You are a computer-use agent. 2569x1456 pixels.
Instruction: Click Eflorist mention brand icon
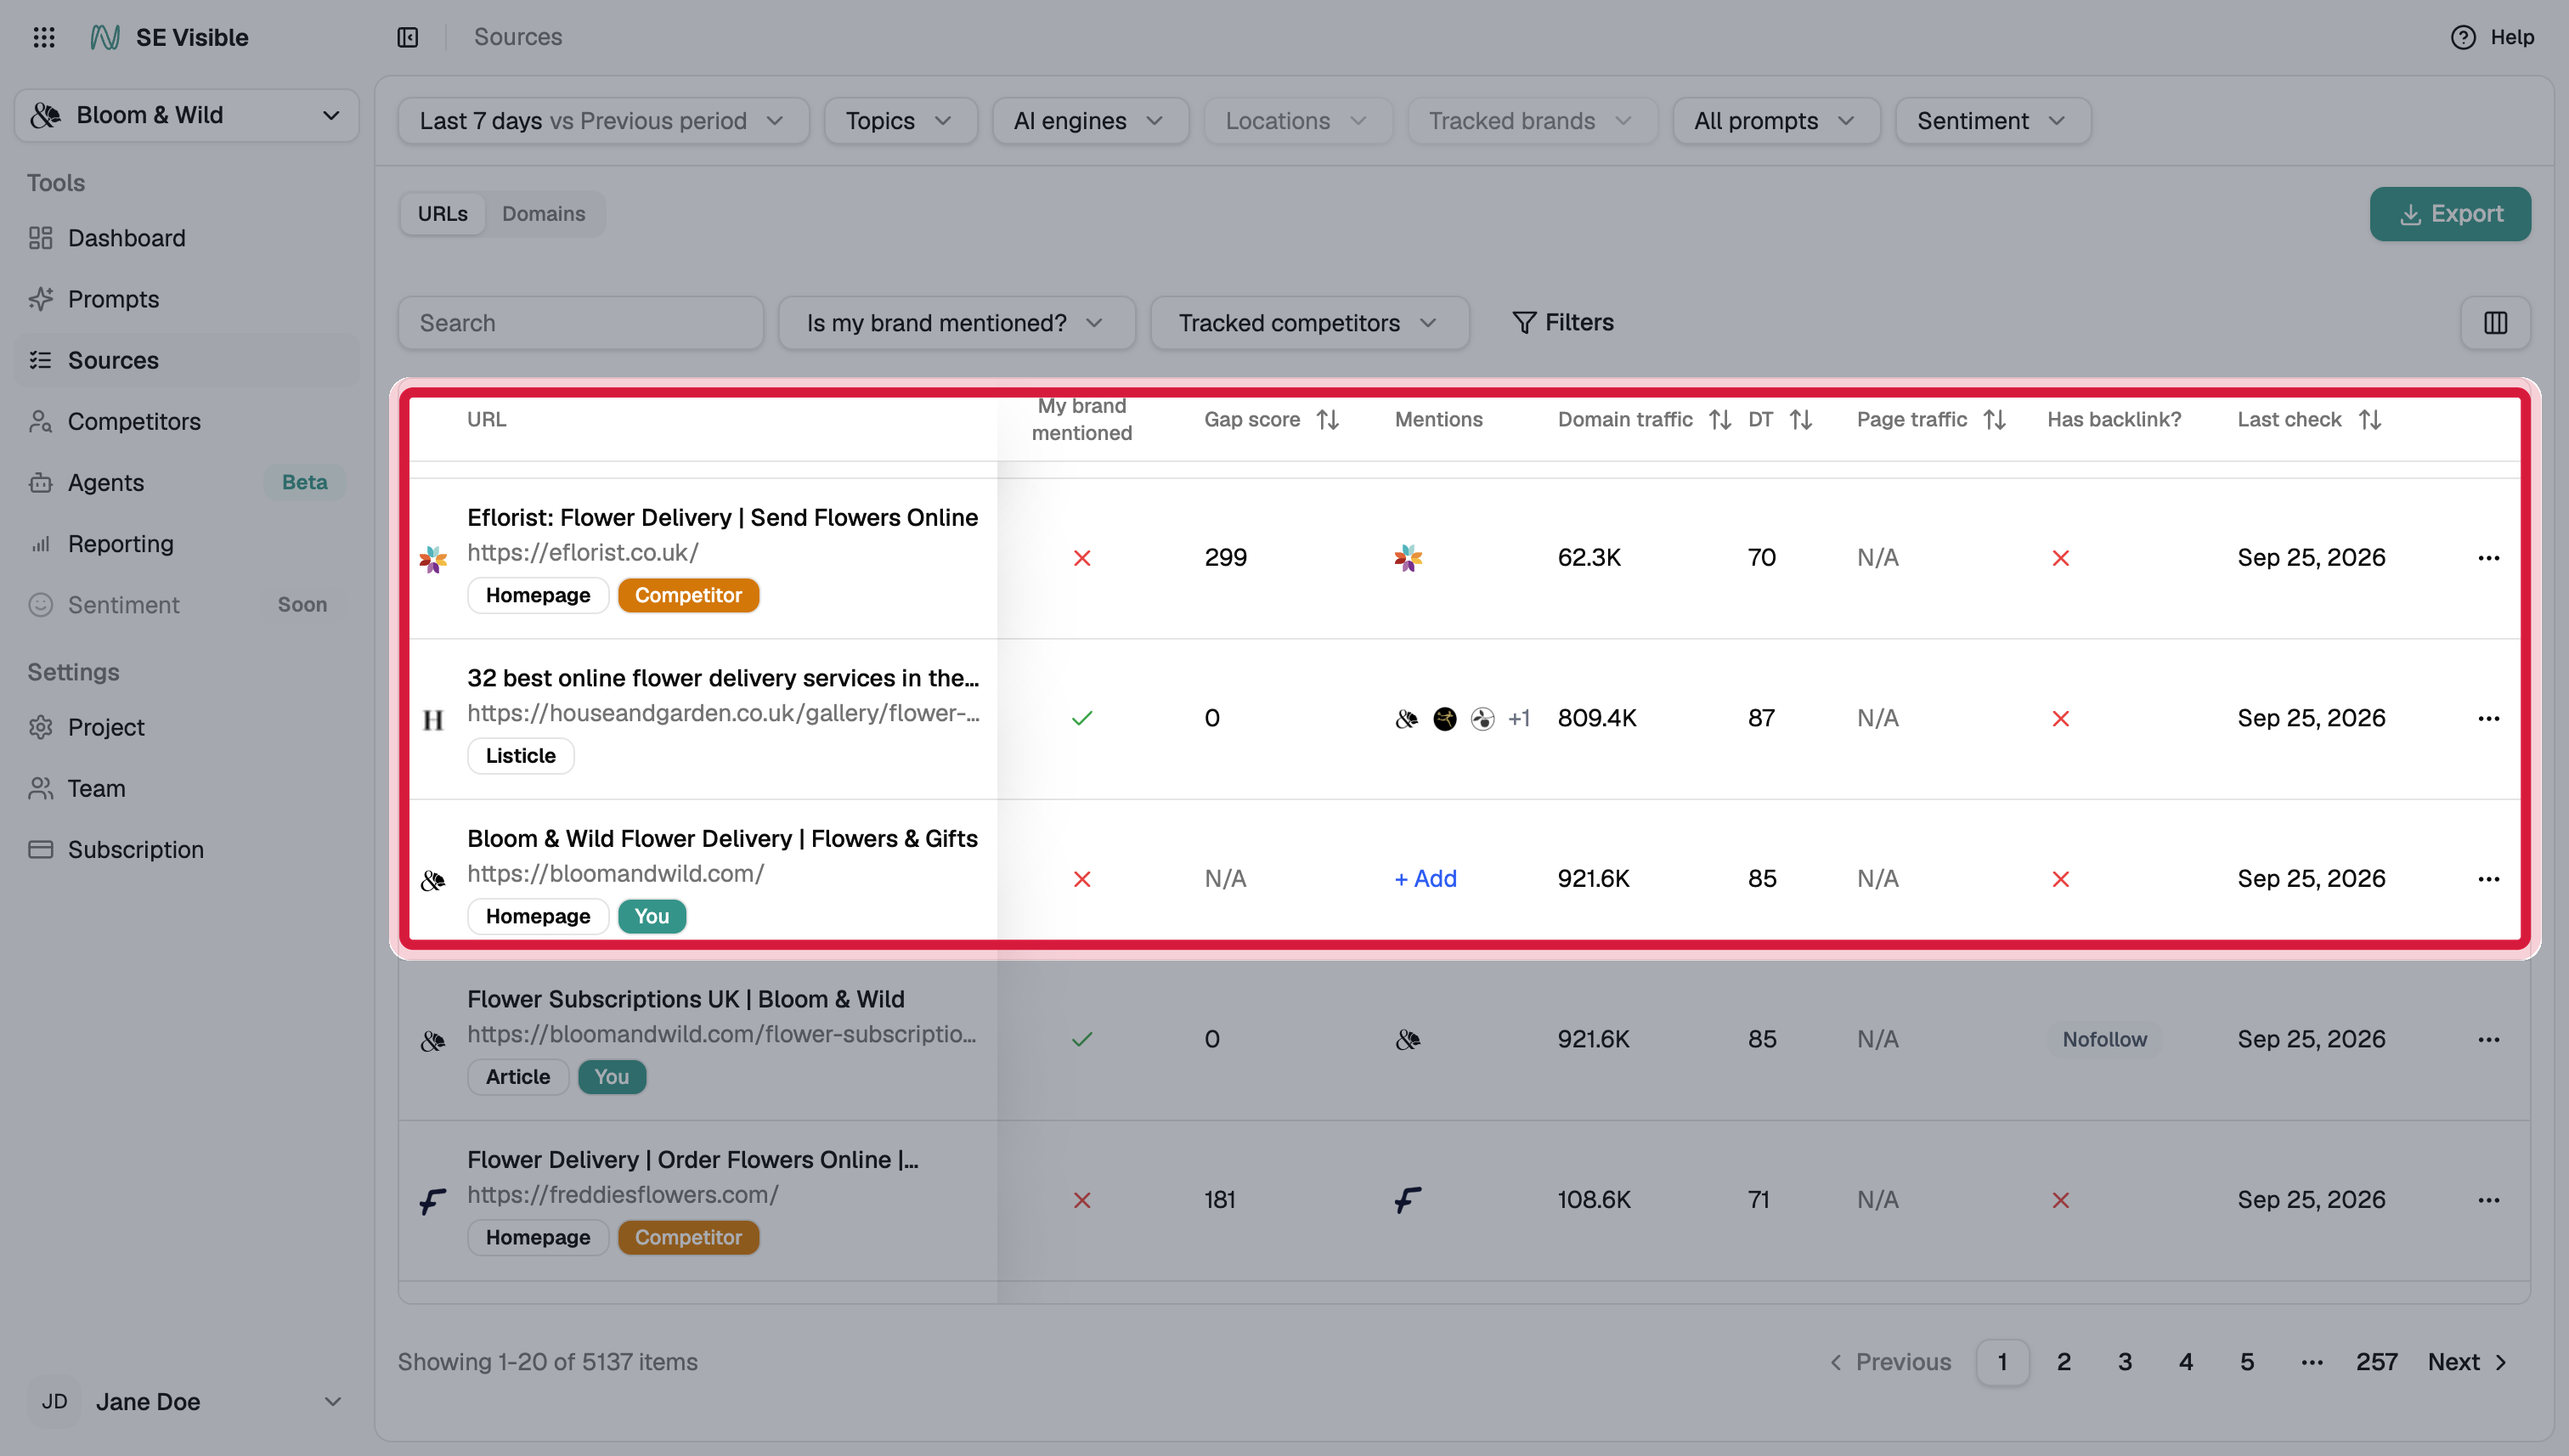tap(1408, 557)
